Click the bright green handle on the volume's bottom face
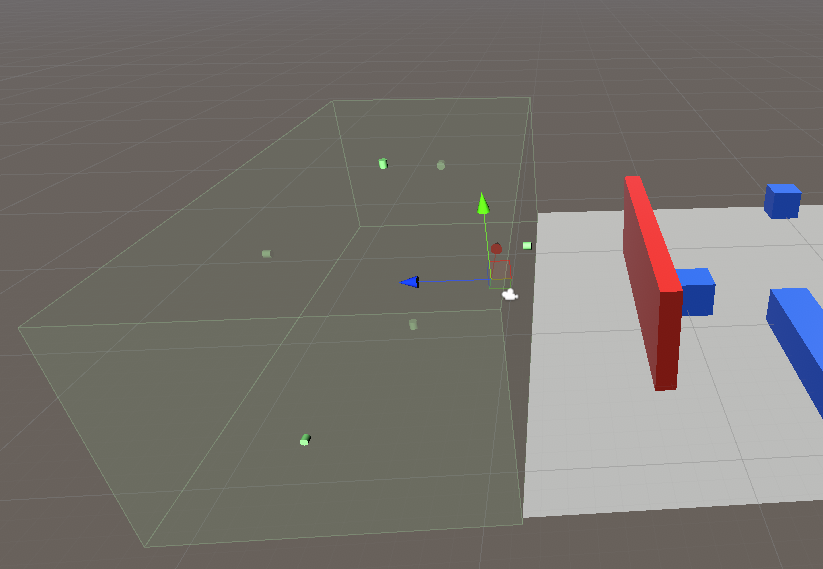 coord(305,440)
